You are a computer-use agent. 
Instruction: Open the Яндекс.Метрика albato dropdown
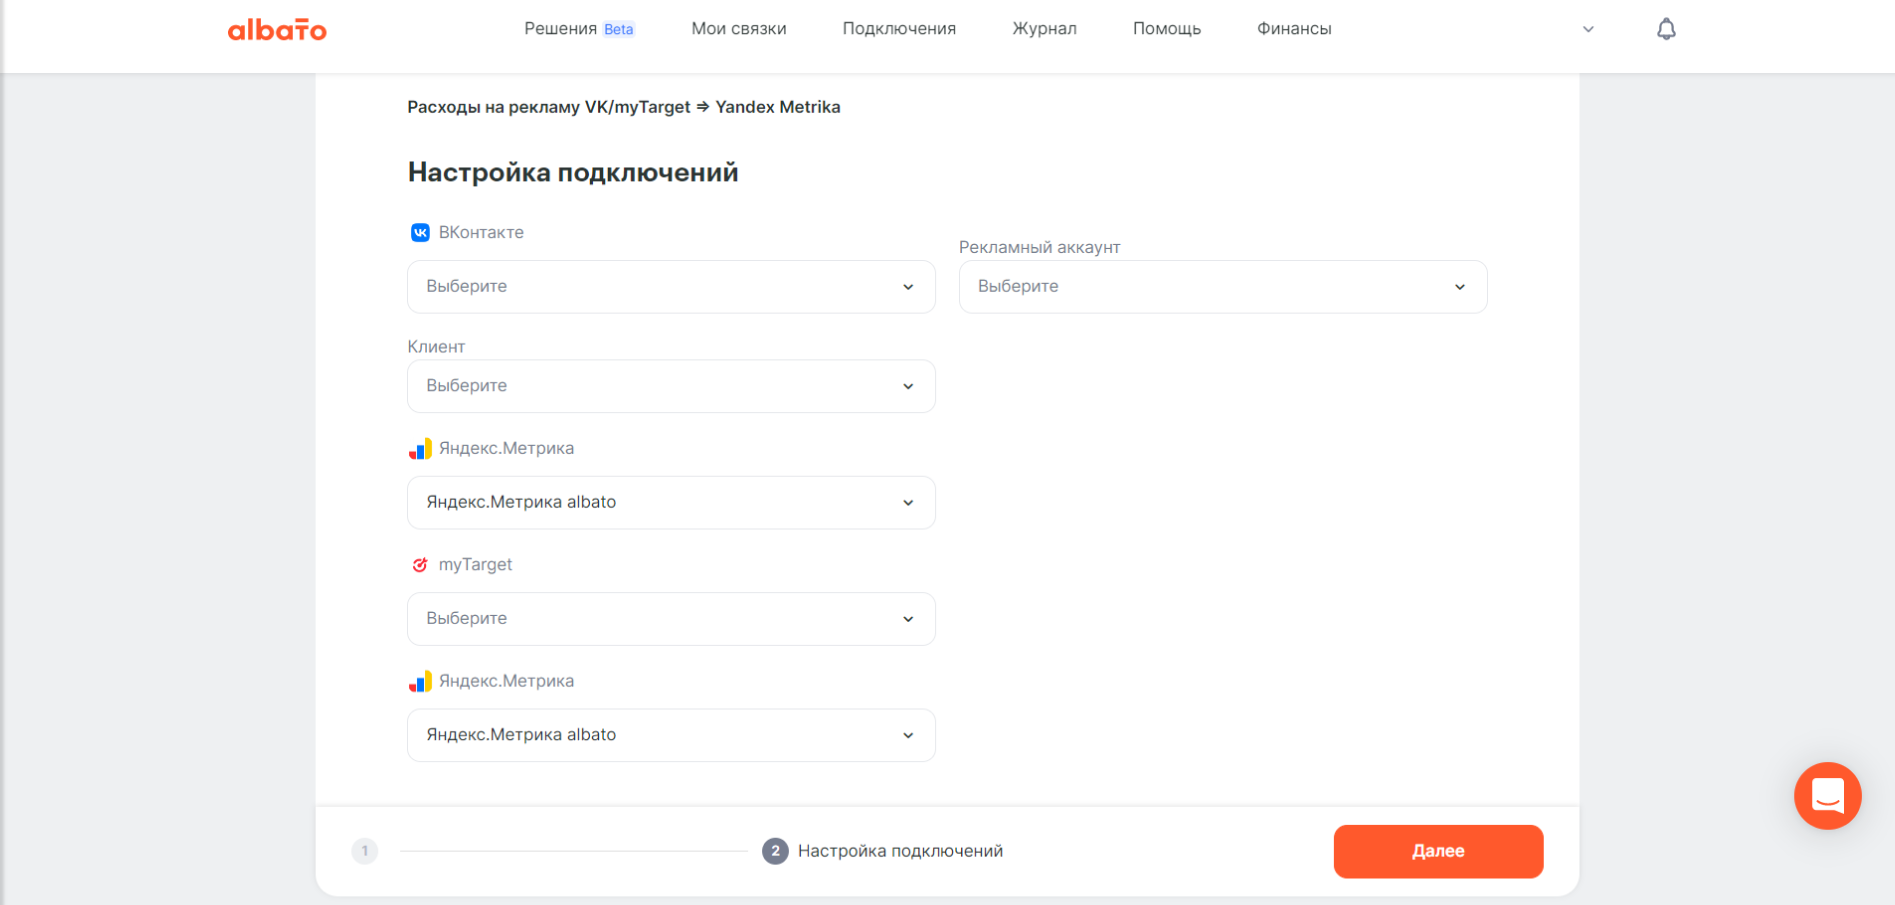coord(670,502)
